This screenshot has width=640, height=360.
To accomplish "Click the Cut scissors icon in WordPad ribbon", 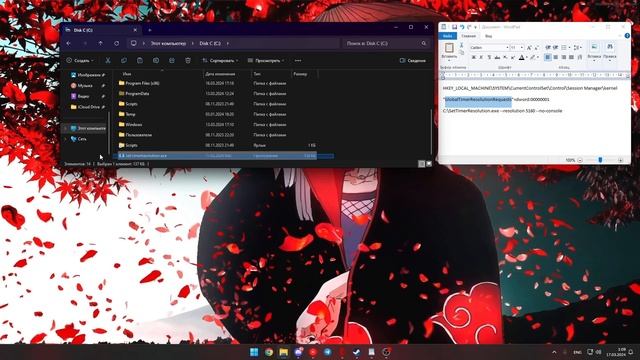I will 461,45.
